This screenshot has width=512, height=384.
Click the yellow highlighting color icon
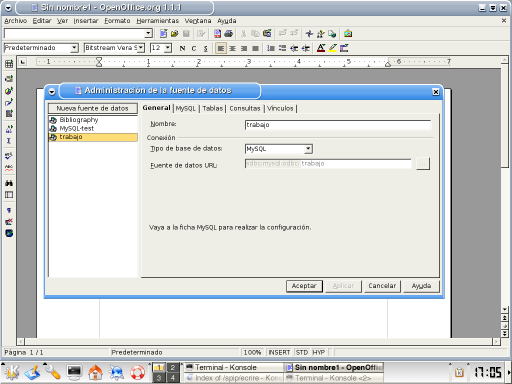333,48
